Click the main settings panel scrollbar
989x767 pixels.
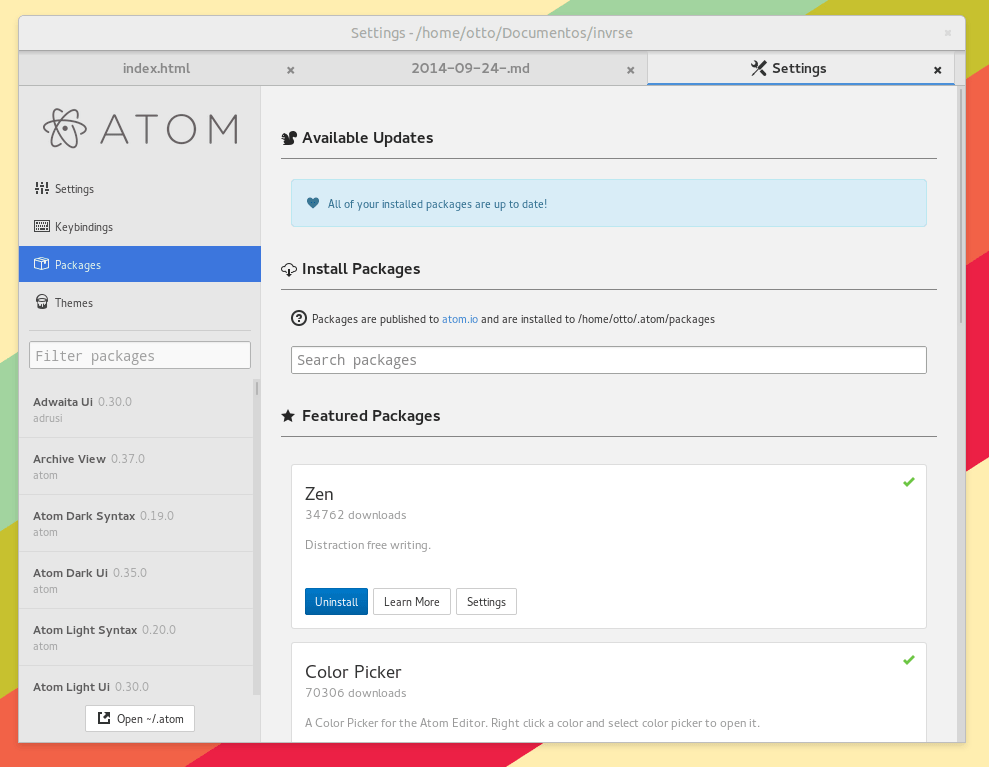(x=961, y=206)
